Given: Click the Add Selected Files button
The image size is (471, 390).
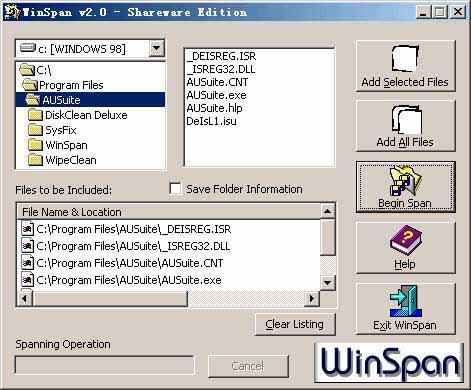Looking at the screenshot, I should [x=405, y=66].
